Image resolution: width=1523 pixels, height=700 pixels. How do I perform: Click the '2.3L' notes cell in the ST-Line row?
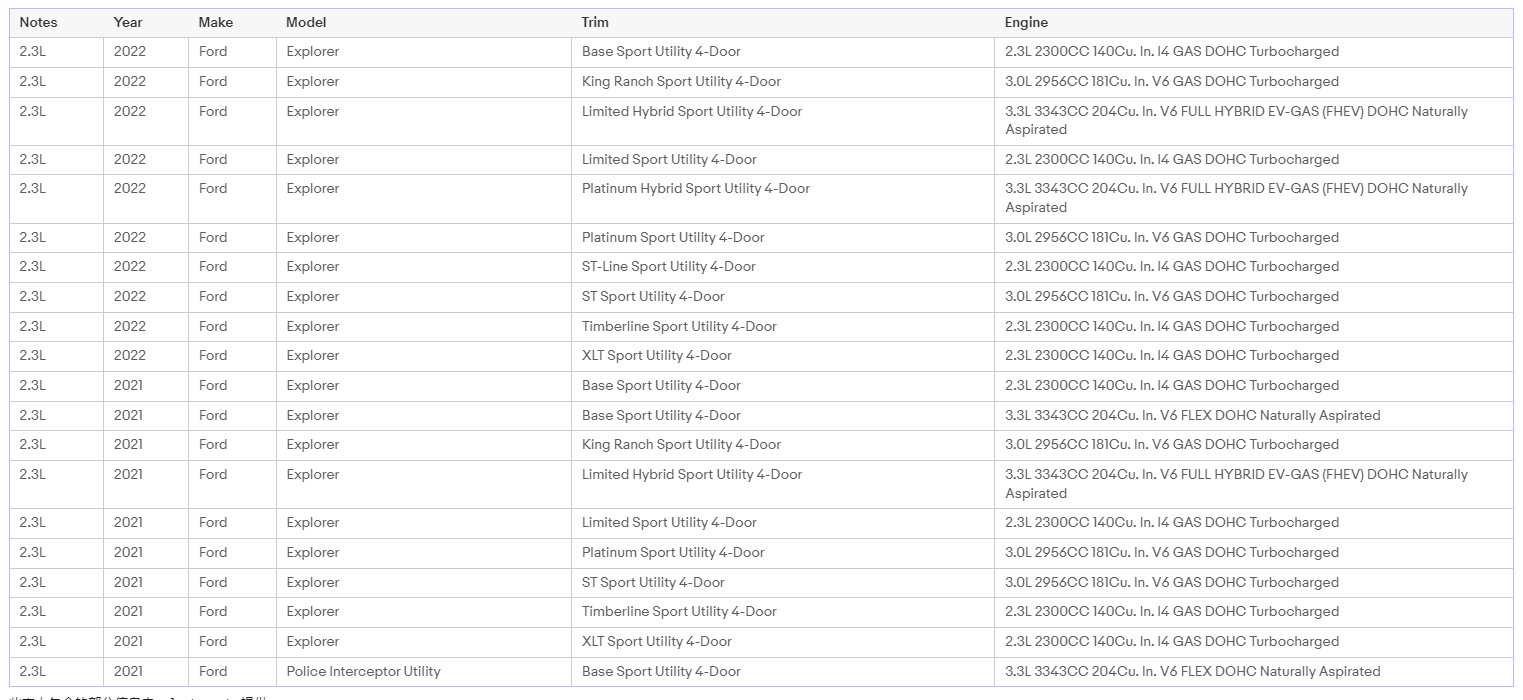32,266
